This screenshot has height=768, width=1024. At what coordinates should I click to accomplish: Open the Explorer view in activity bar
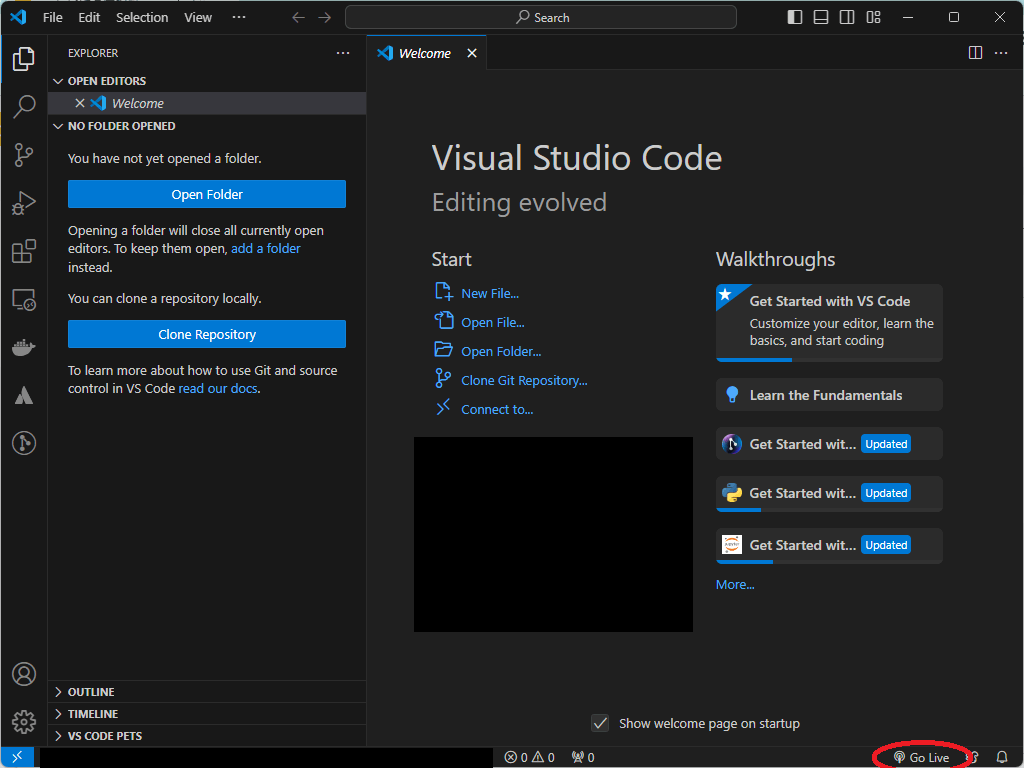tap(24, 59)
